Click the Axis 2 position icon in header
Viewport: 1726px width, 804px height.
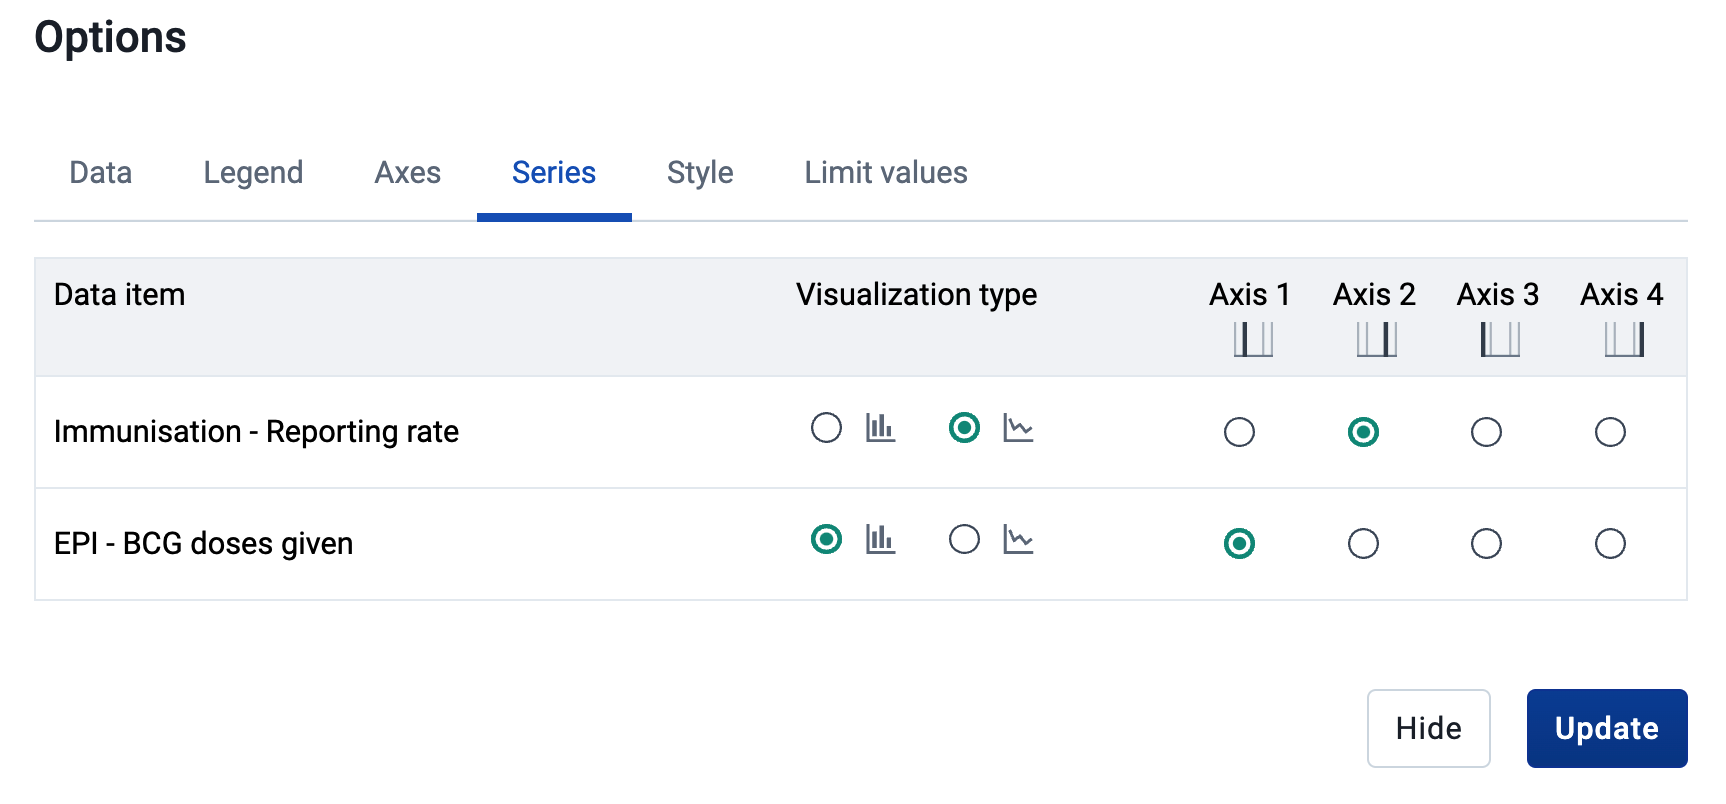(x=1377, y=340)
